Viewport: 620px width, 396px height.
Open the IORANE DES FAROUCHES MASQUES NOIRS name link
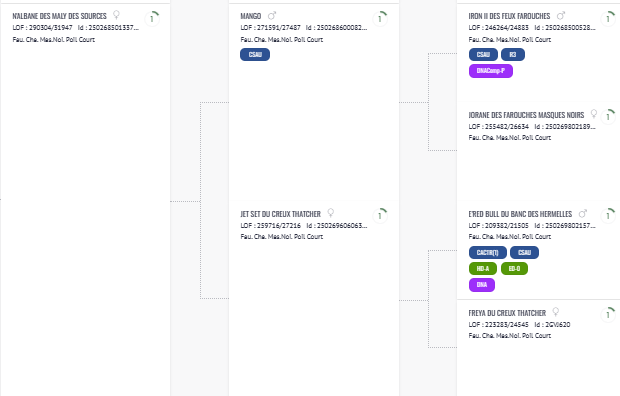526,115
